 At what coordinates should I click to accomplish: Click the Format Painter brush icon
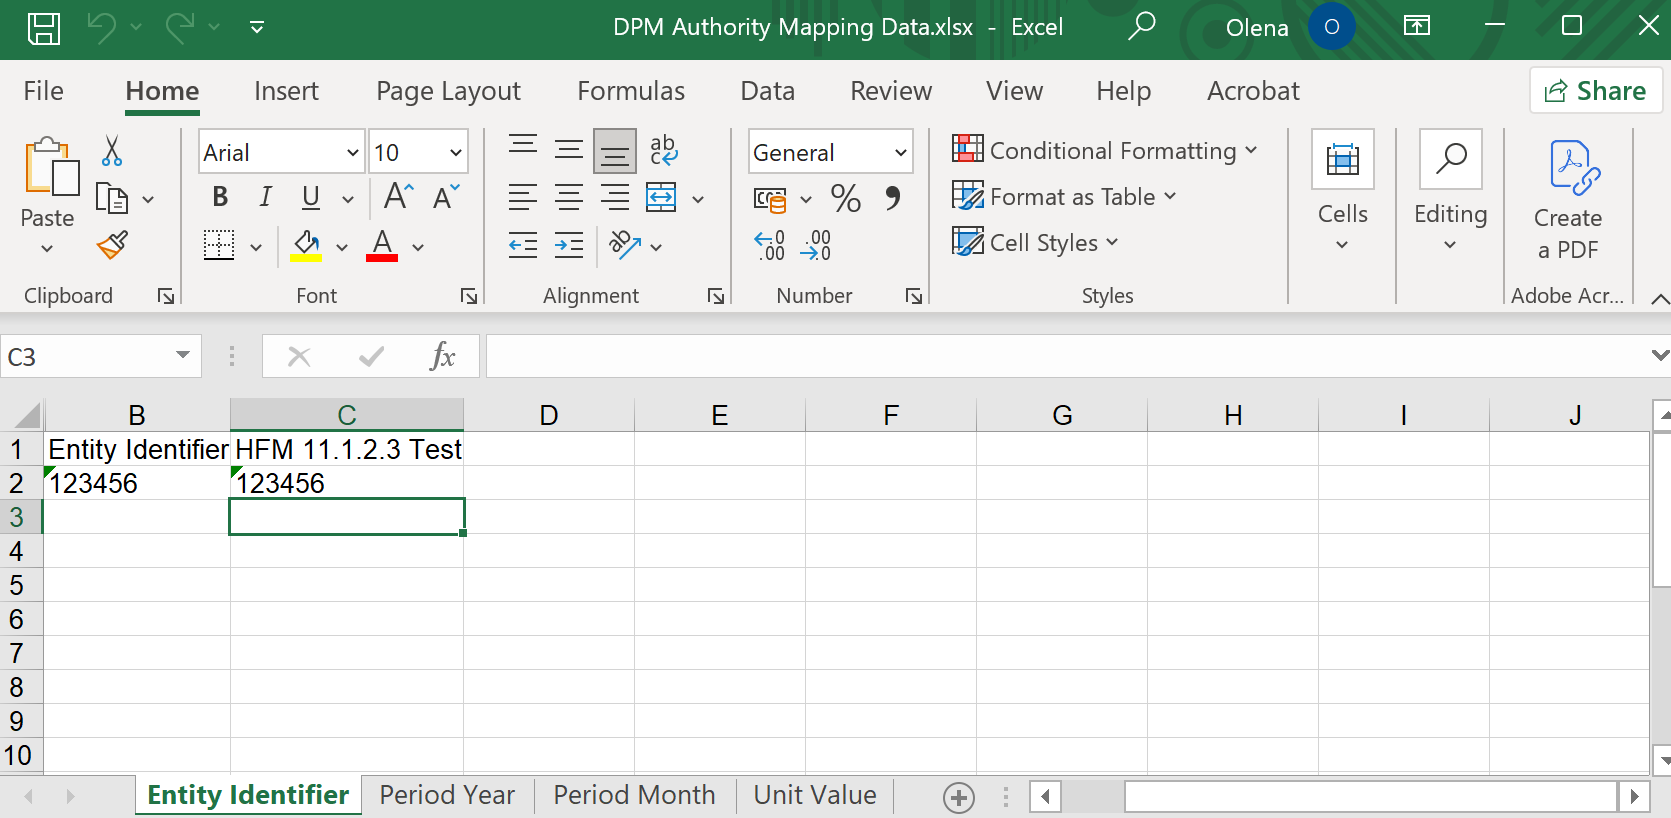[x=112, y=245]
